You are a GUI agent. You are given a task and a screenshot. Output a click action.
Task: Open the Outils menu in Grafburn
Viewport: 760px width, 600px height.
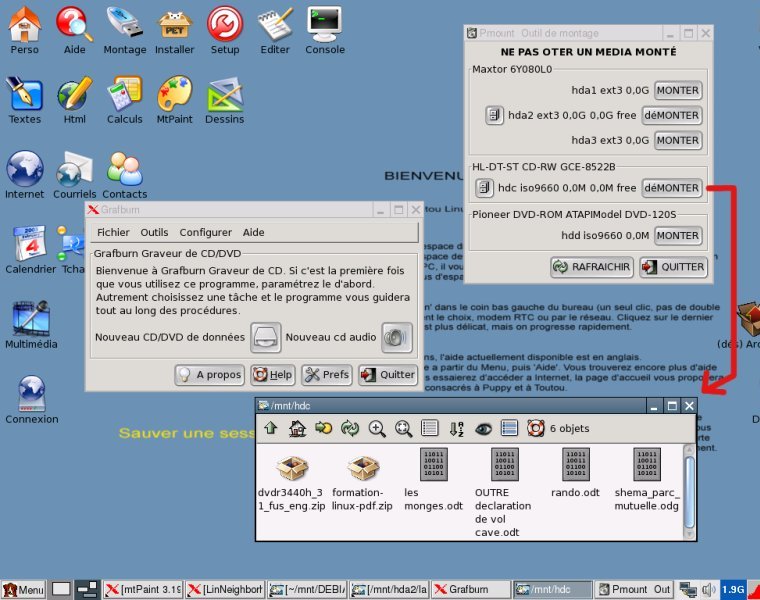[x=154, y=232]
